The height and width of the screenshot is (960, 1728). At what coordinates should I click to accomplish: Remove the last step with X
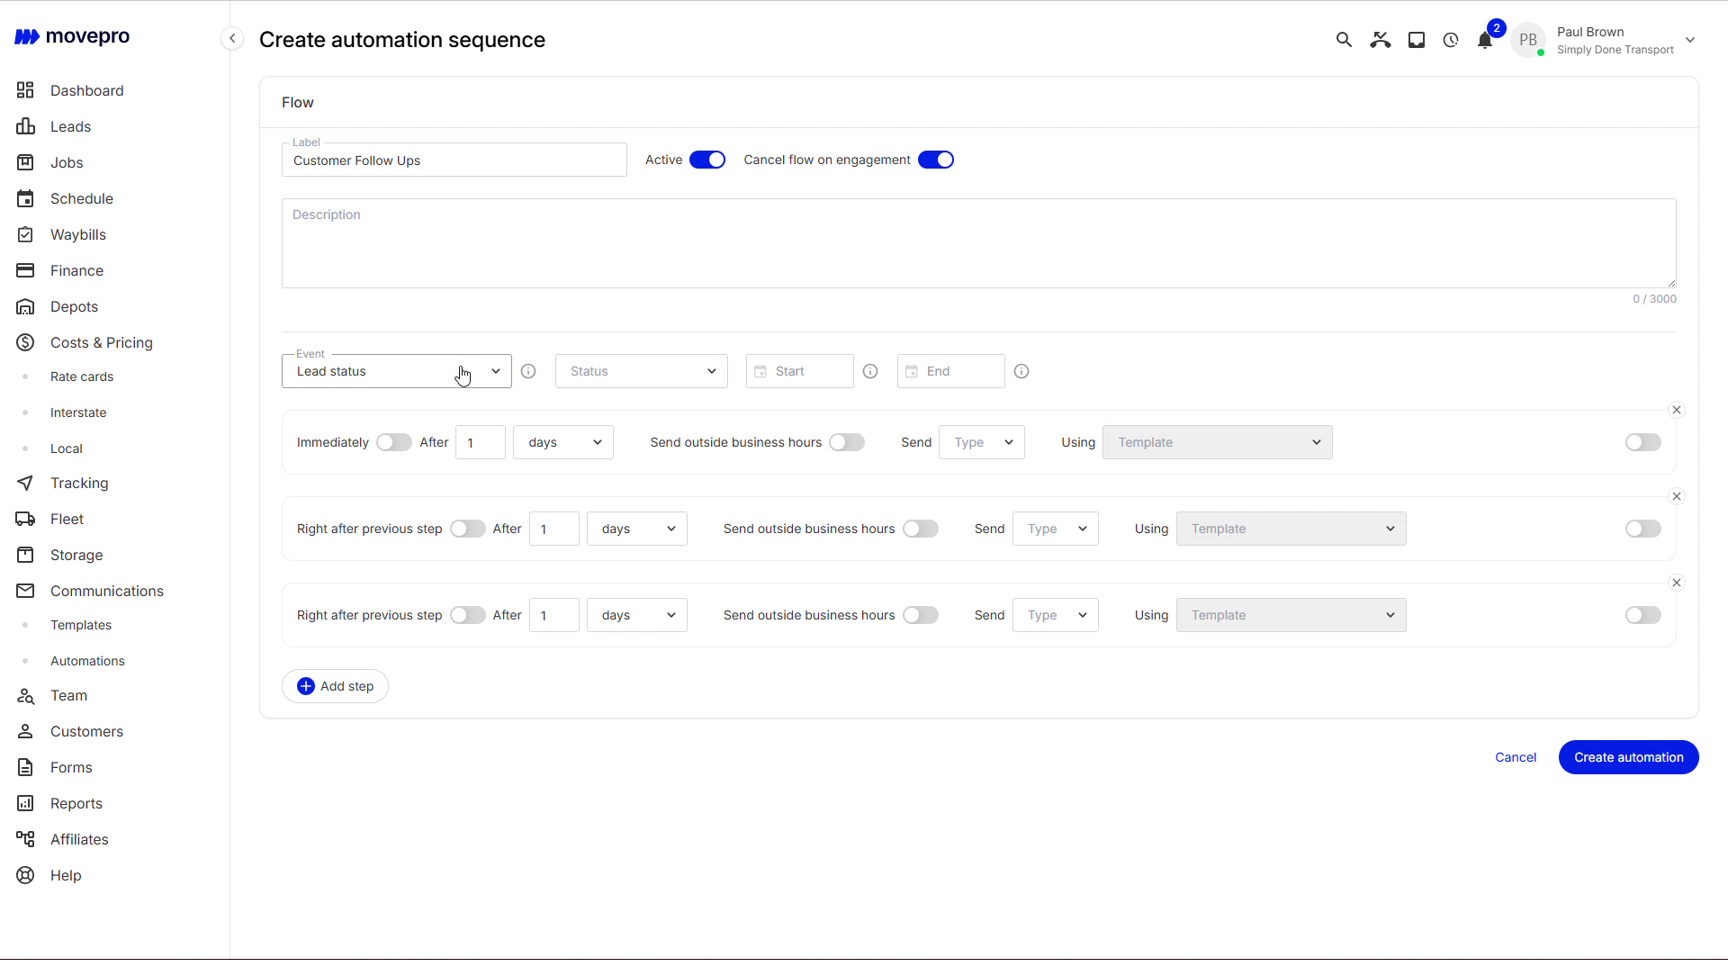[1677, 583]
